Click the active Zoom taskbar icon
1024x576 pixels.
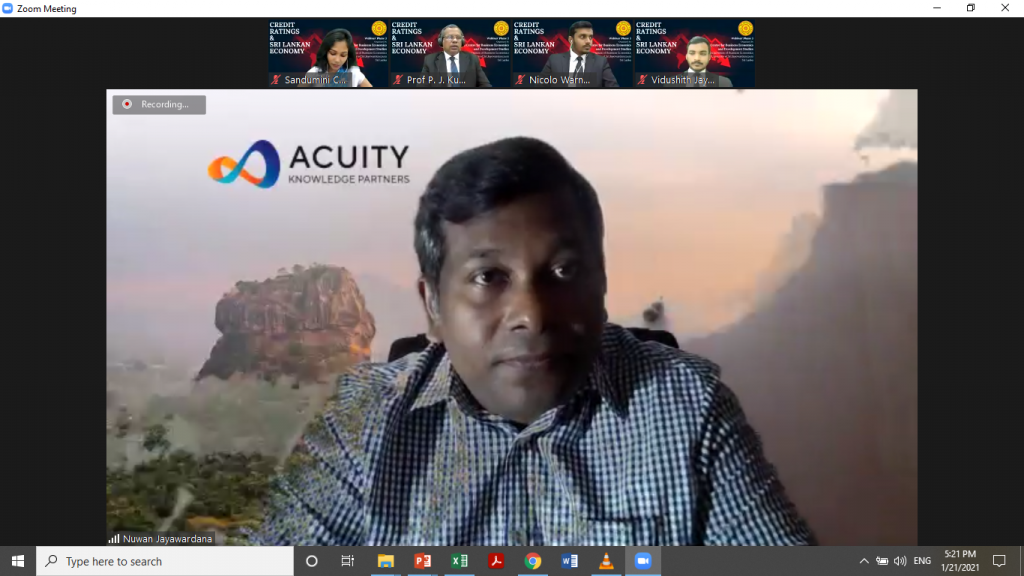[643, 561]
